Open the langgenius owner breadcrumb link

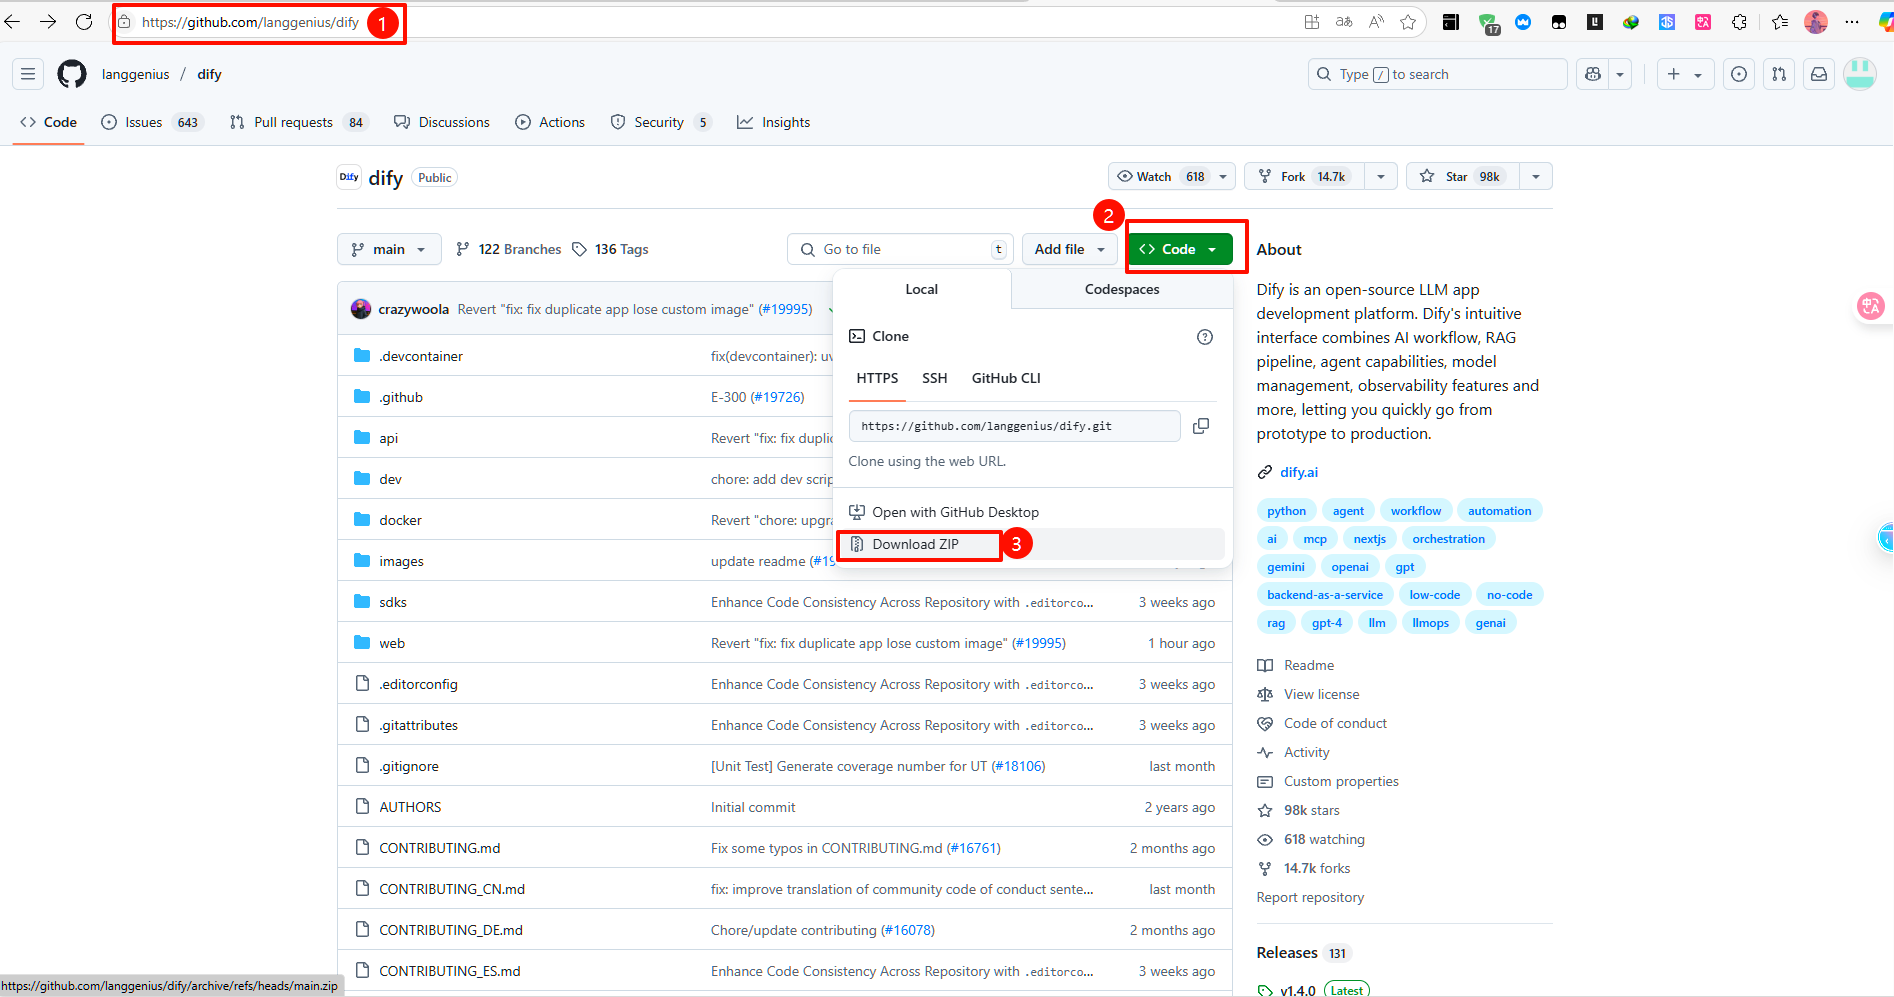pos(135,74)
